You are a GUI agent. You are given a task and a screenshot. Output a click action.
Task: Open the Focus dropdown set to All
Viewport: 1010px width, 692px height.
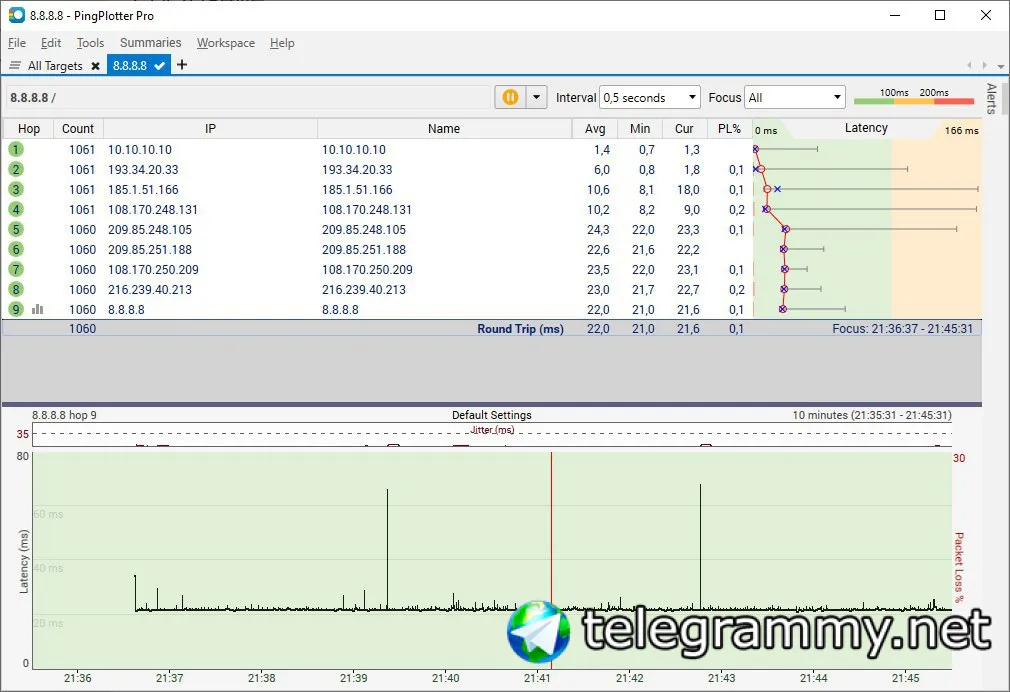coord(794,97)
